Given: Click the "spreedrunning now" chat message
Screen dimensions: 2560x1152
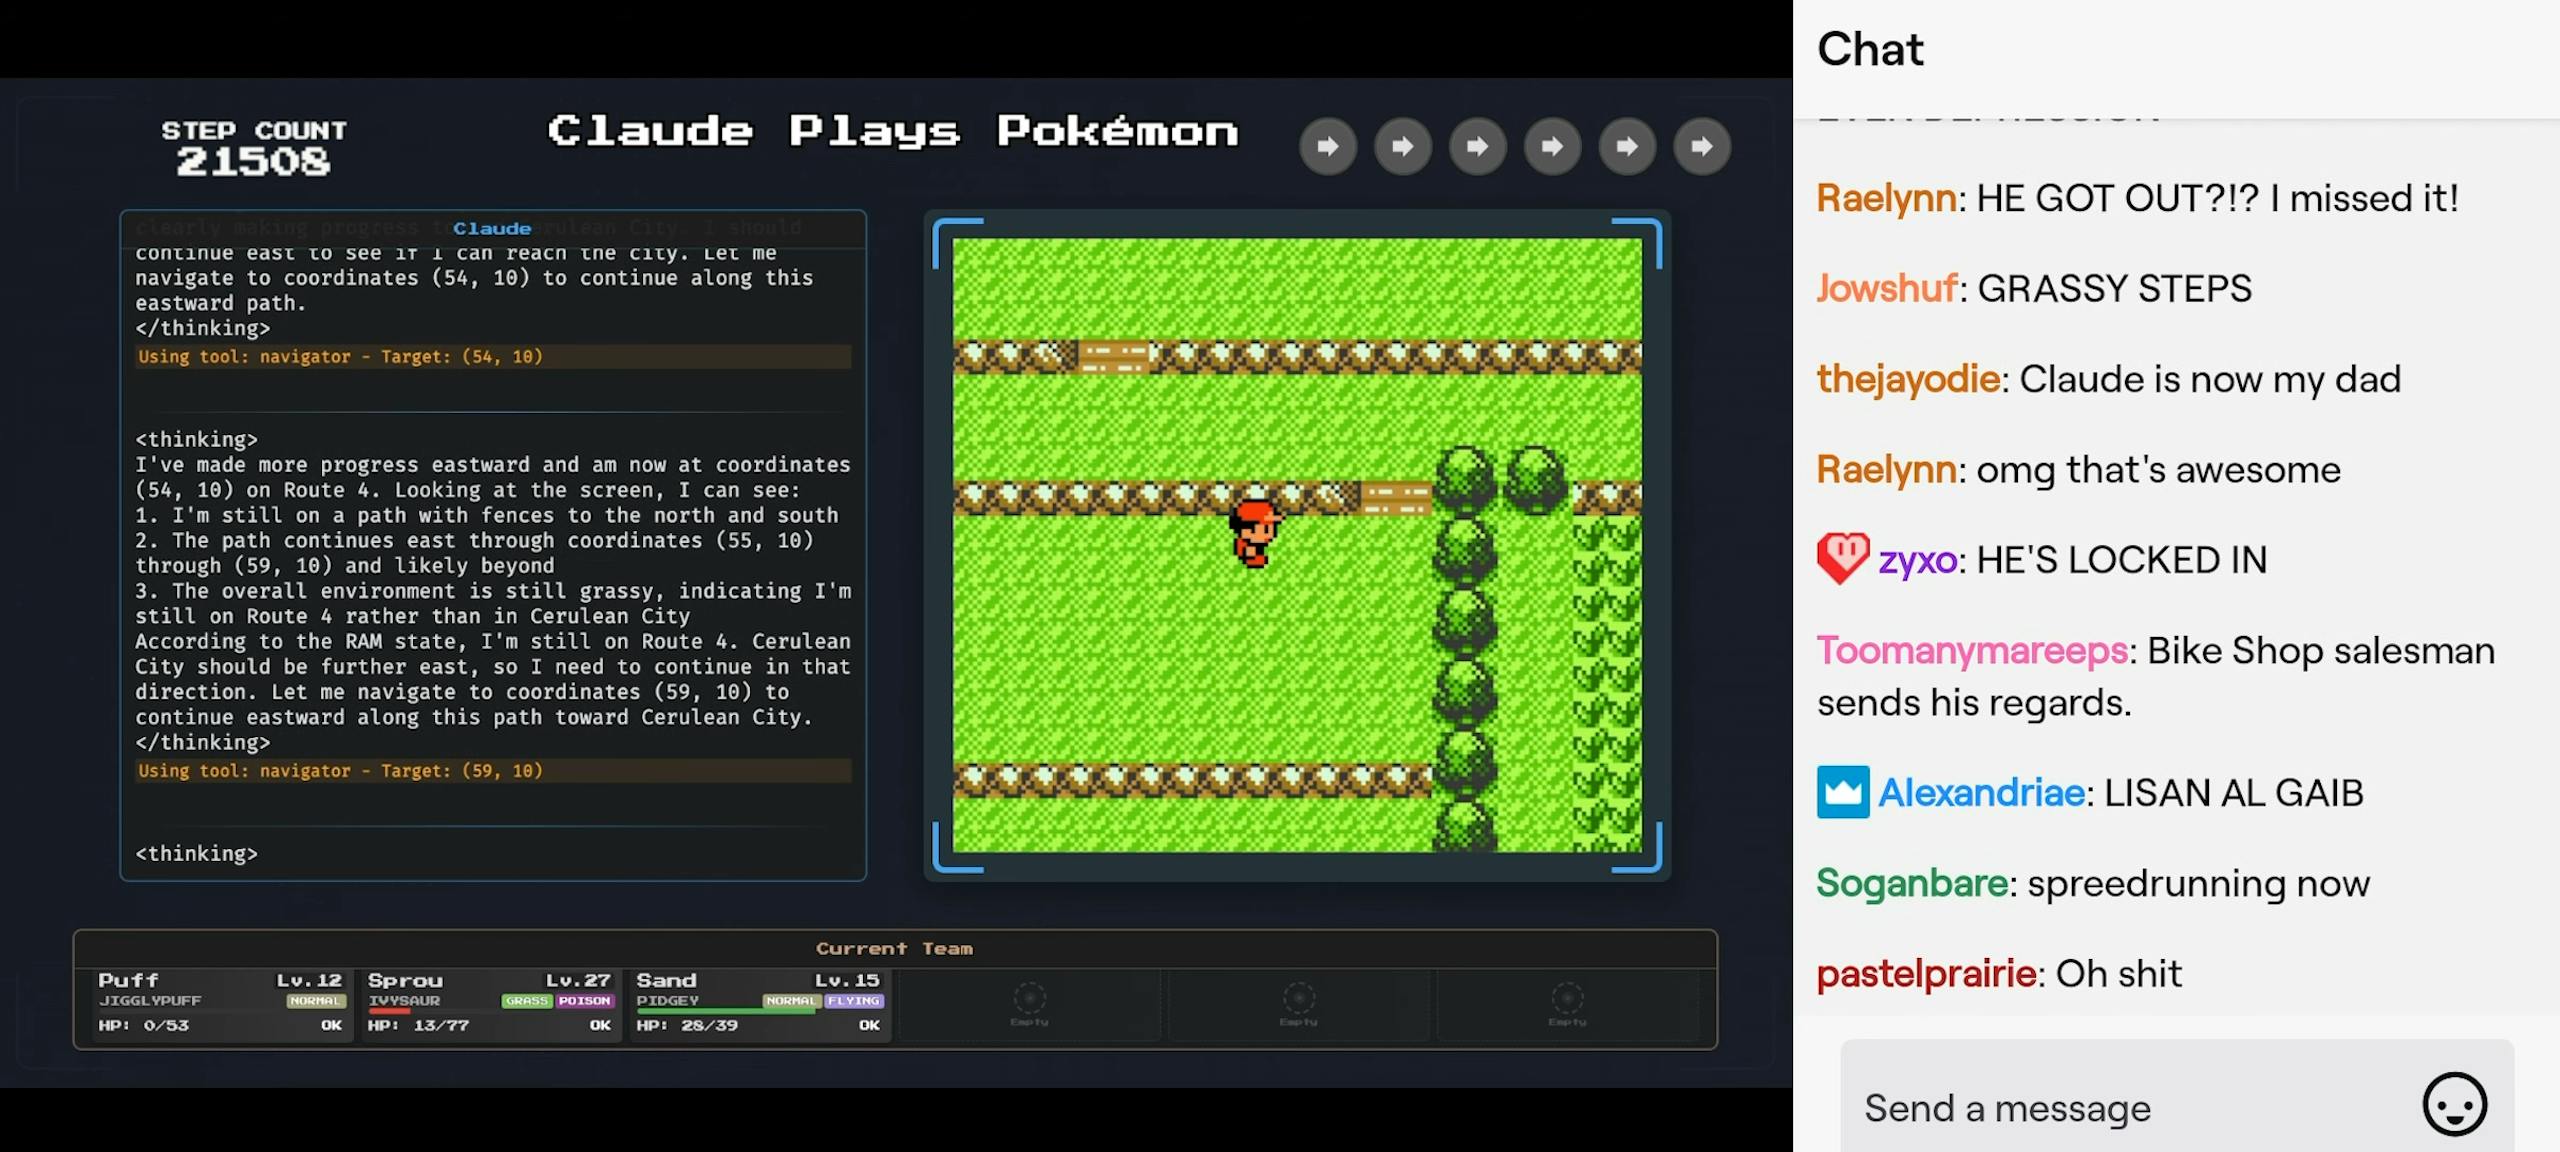Looking at the screenshot, I should point(2198,883).
